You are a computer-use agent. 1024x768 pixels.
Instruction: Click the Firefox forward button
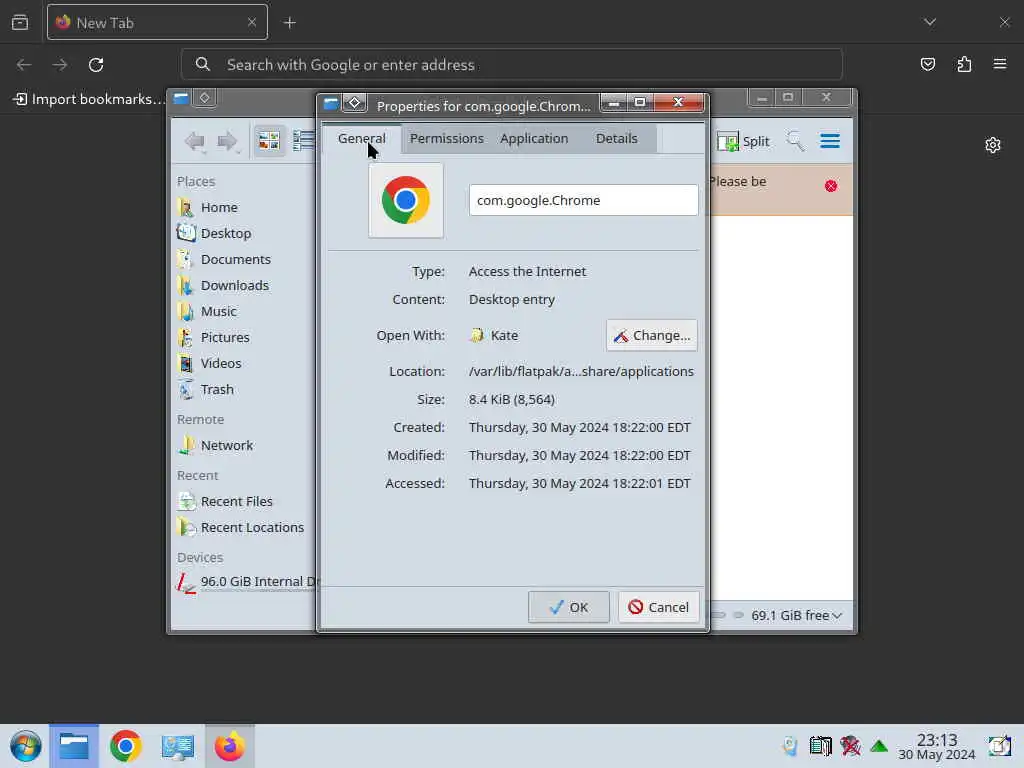click(x=60, y=65)
